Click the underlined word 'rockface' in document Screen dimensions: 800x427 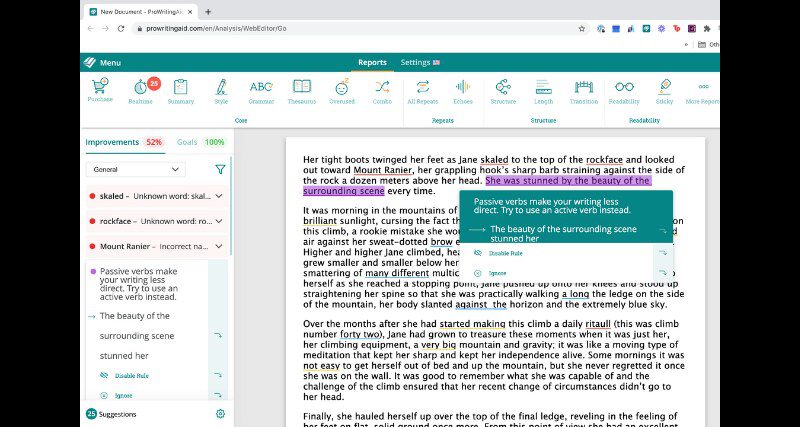click(604, 160)
